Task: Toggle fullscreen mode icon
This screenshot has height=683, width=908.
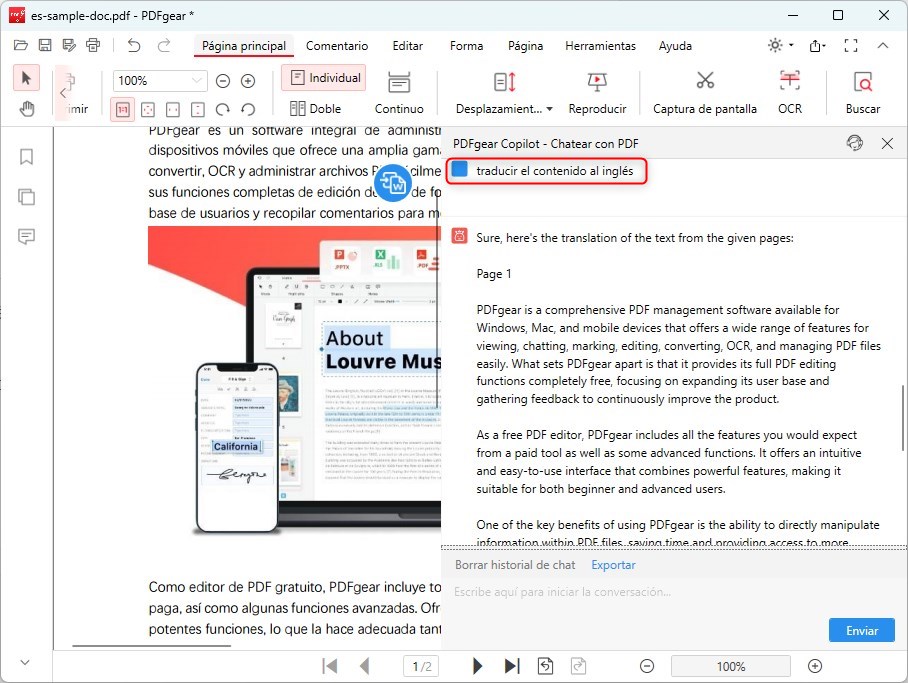Action: [x=851, y=45]
